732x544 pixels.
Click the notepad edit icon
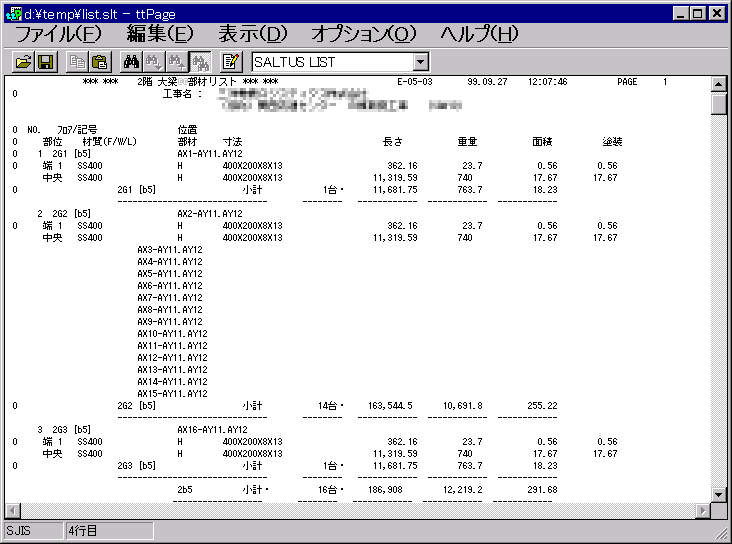pos(231,62)
